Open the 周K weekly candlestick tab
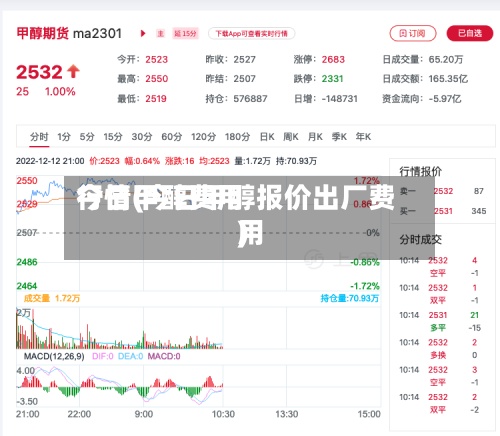 coord(291,137)
